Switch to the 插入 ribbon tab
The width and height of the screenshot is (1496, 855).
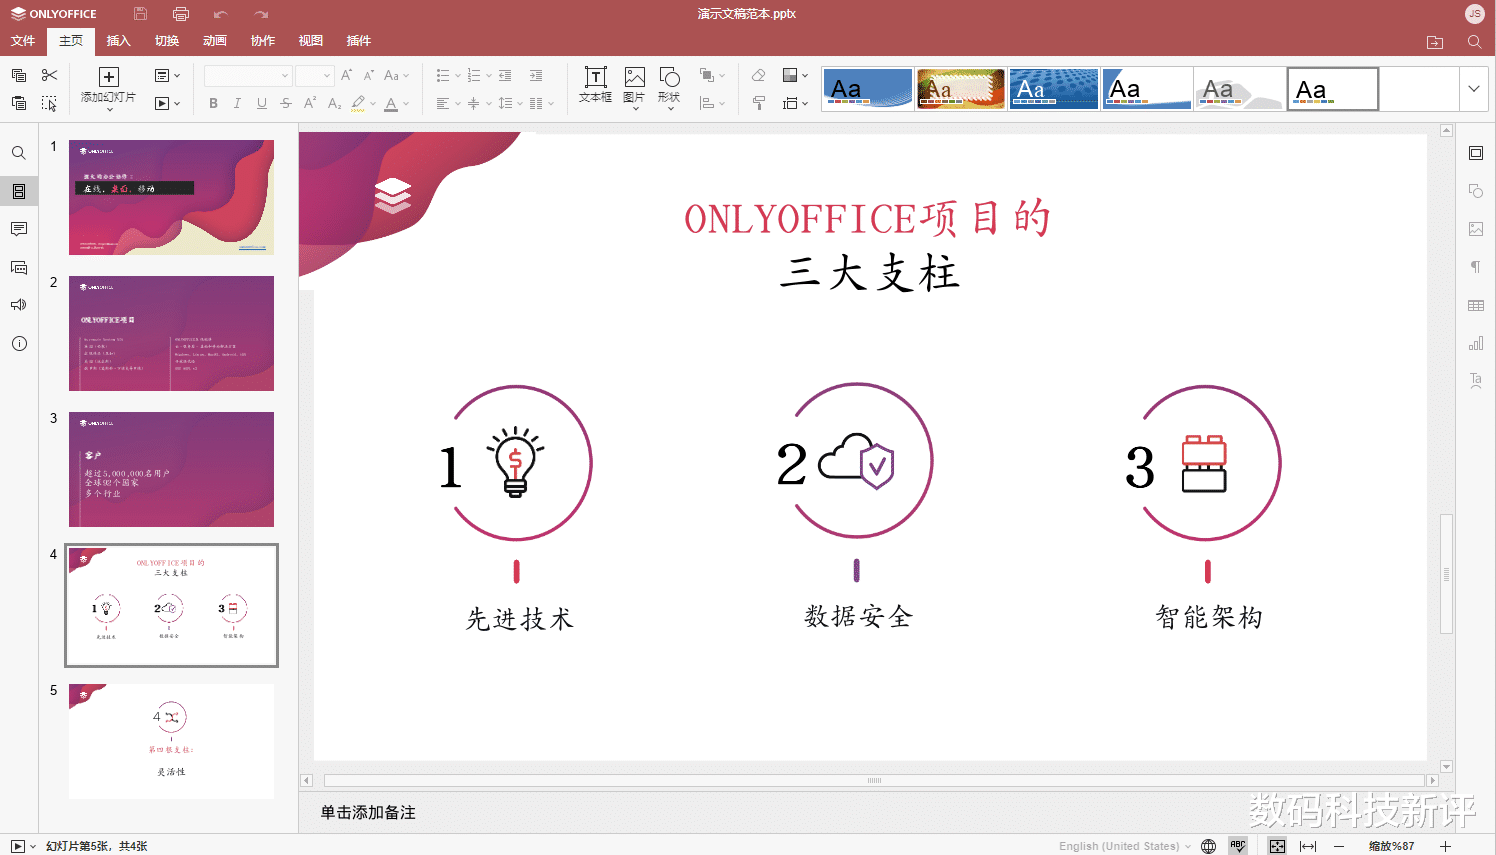click(x=118, y=41)
